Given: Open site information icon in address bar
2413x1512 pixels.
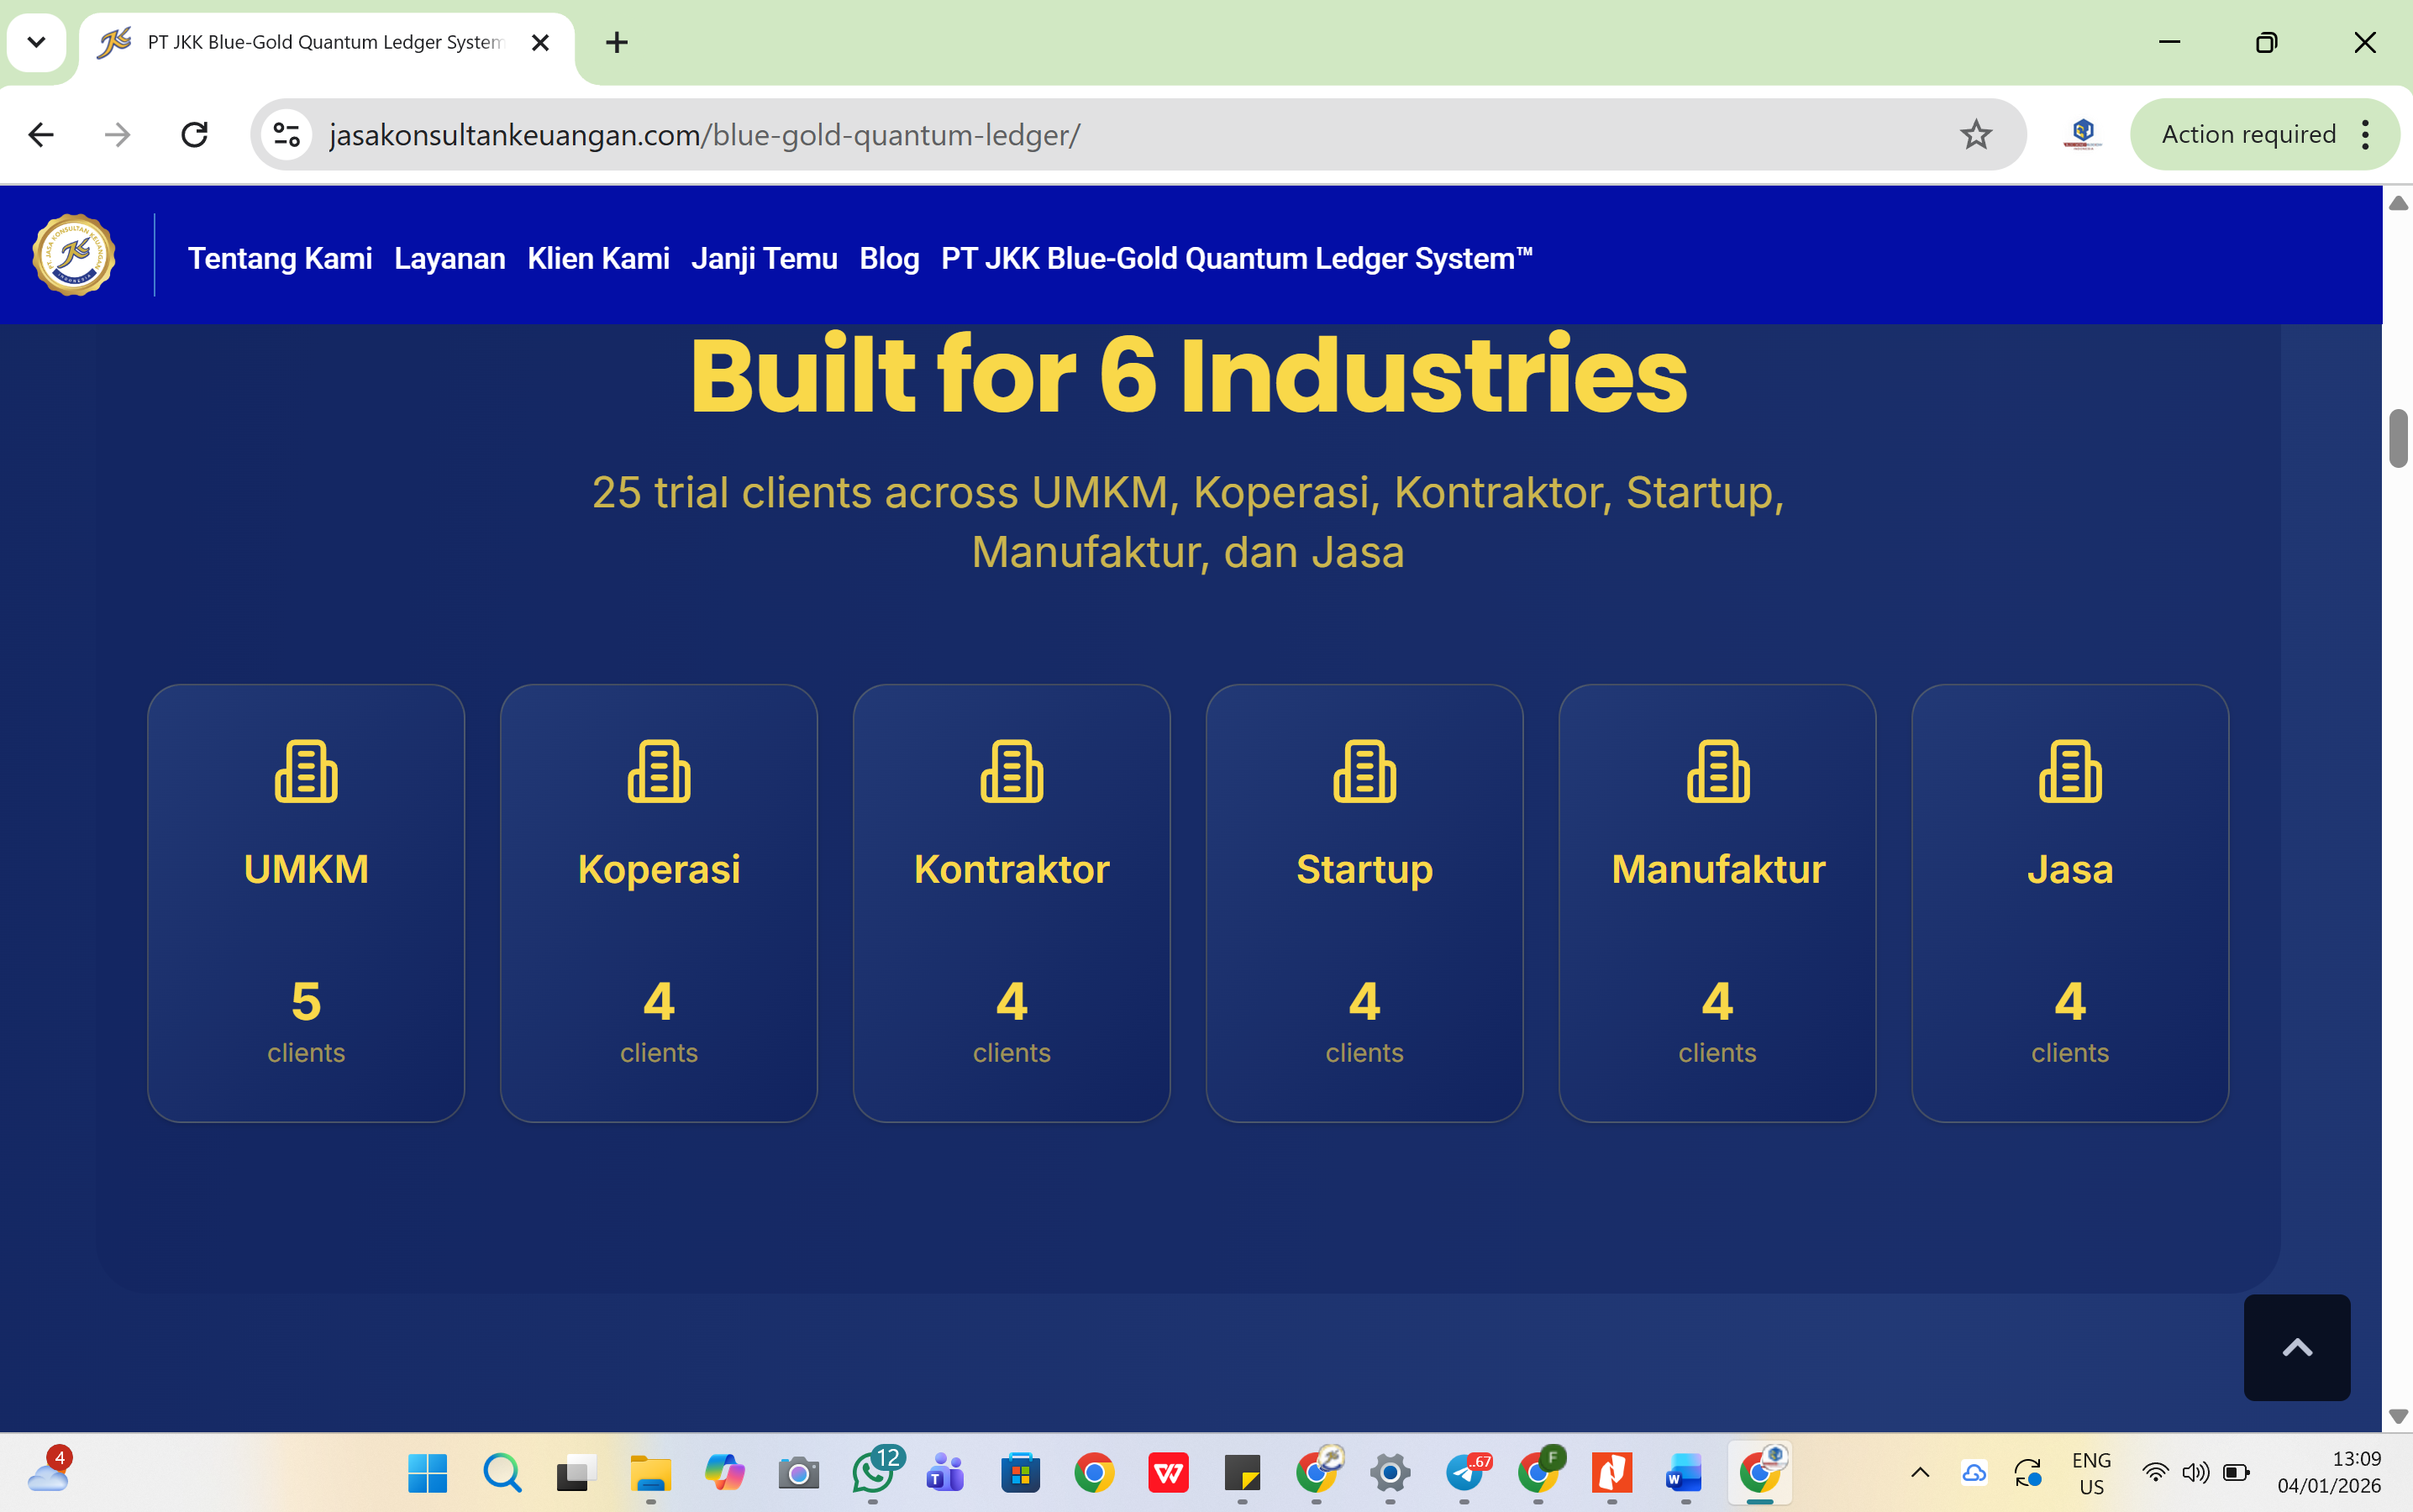Looking at the screenshot, I should coord(287,135).
